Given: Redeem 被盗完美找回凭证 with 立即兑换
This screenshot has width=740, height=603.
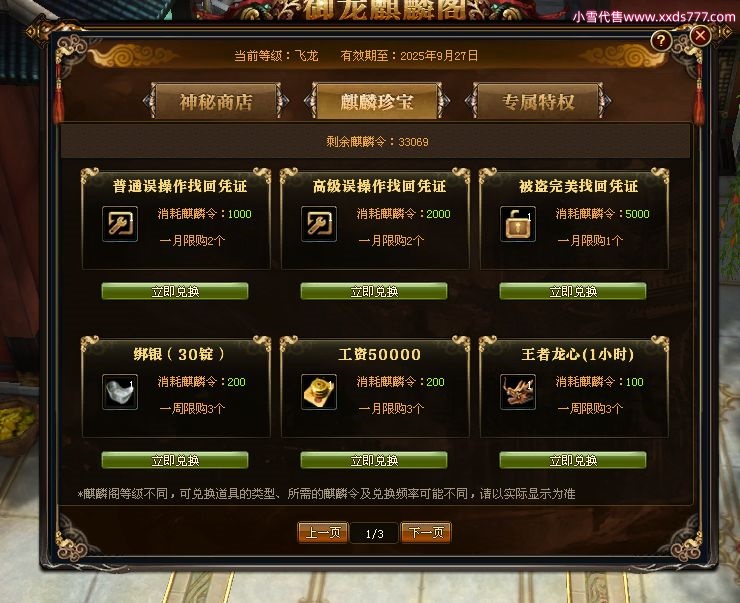Looking at the screenshot, I should click(573, 291).
